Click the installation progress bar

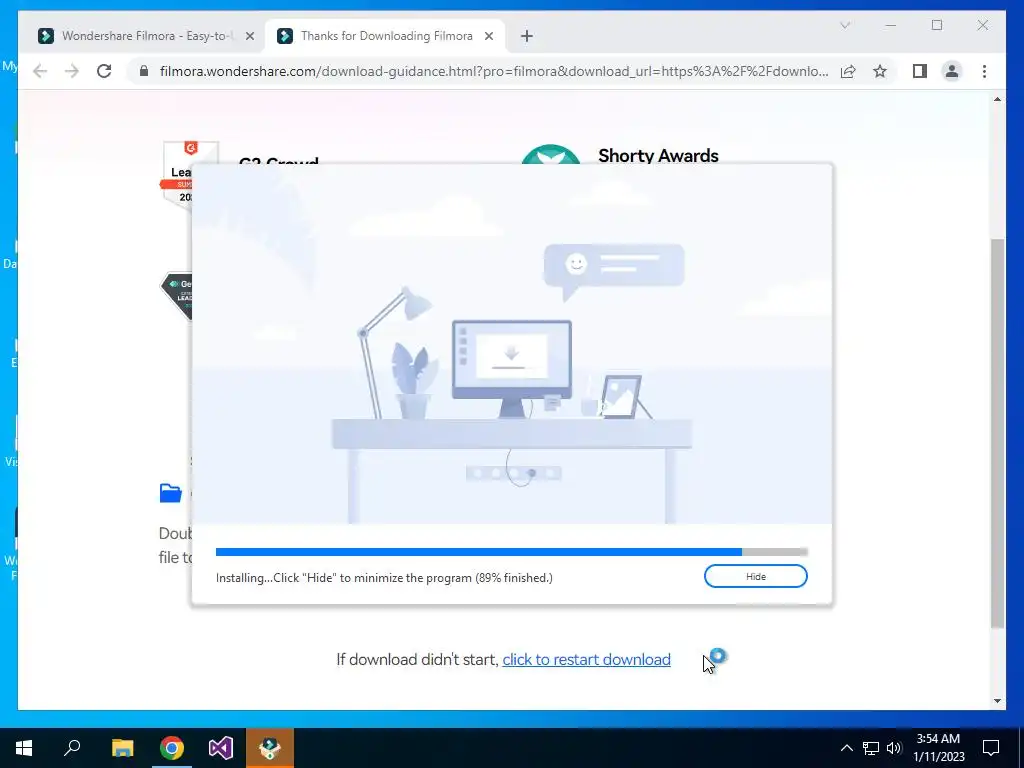coord(511,552)
